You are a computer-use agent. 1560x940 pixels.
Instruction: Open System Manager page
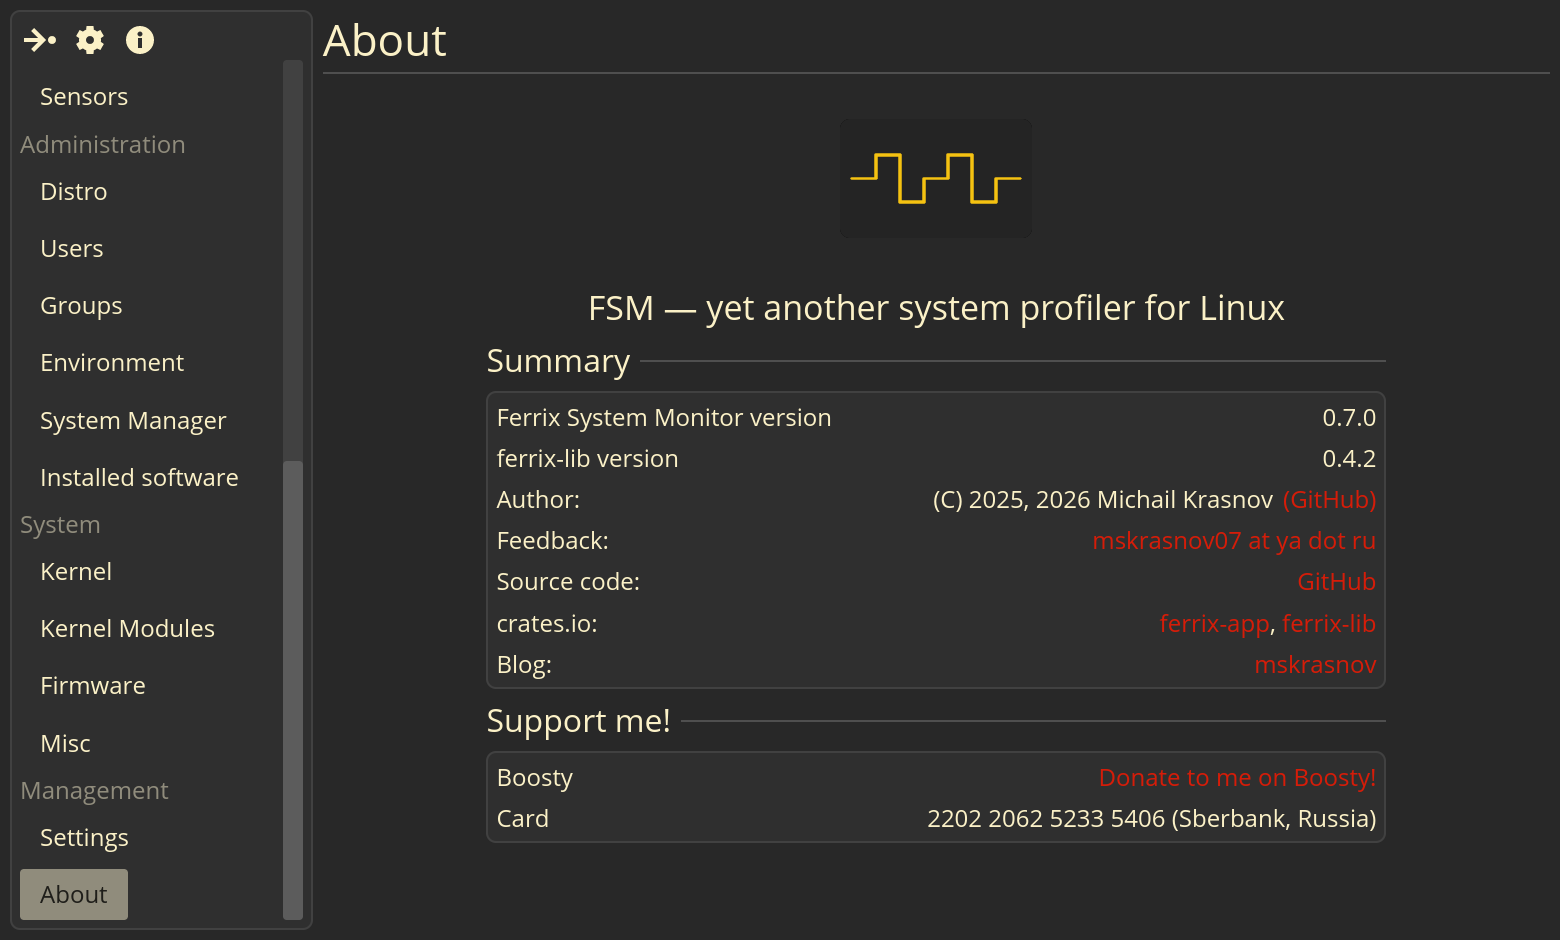coord(133,421)
